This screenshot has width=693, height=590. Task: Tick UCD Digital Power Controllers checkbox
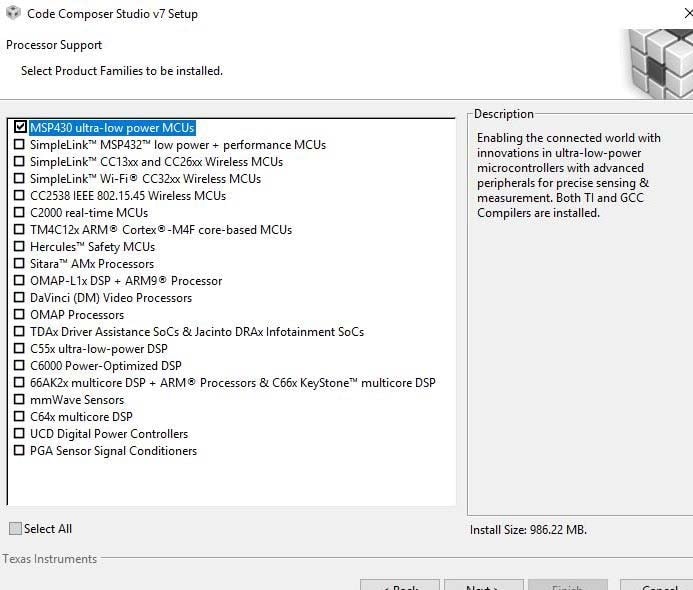click(x=19, y=434)
